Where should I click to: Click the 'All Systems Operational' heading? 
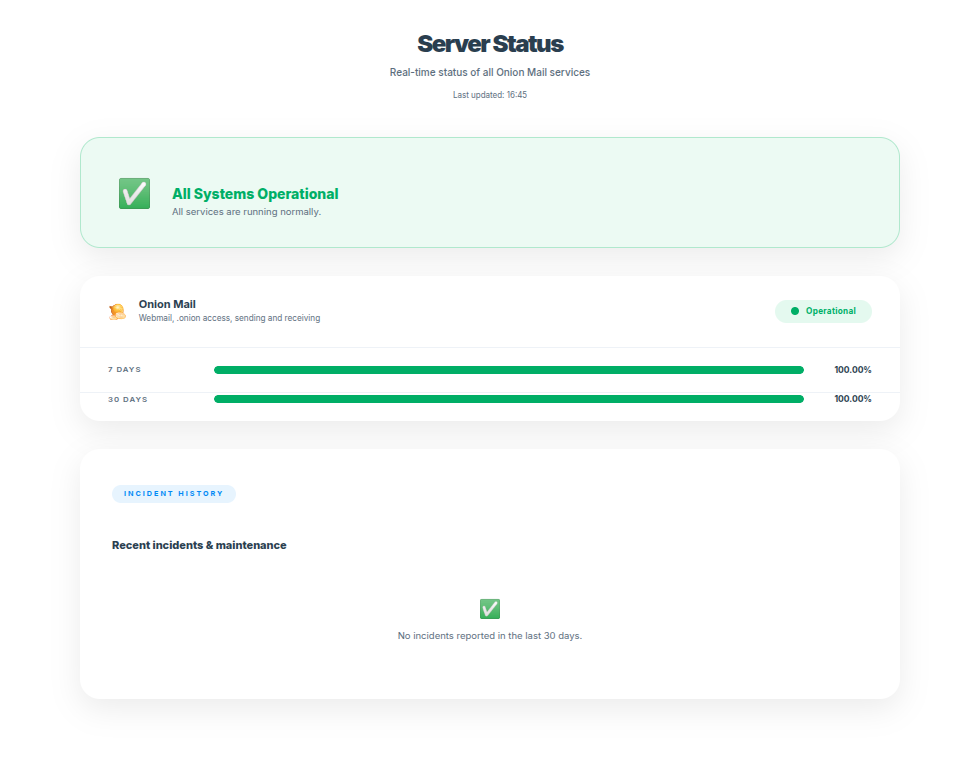tap(255, 194)
